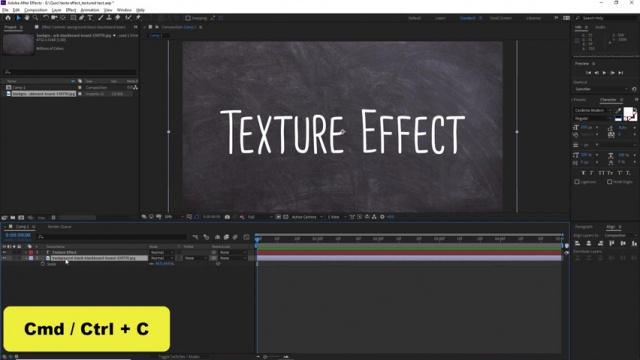Open blending mode dropdown for chalkboard layer

click(x=162, y=258)
